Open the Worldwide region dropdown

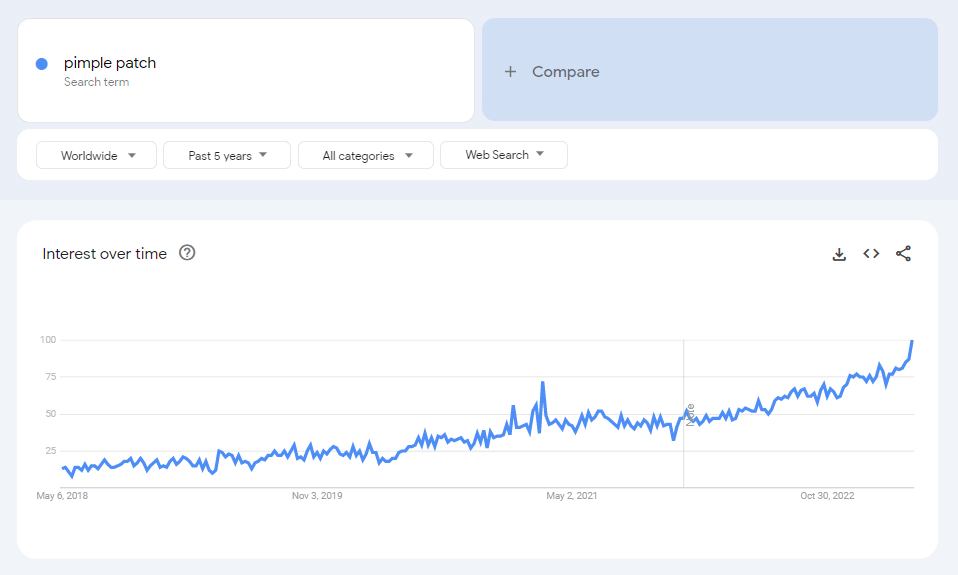coord(97,155)
